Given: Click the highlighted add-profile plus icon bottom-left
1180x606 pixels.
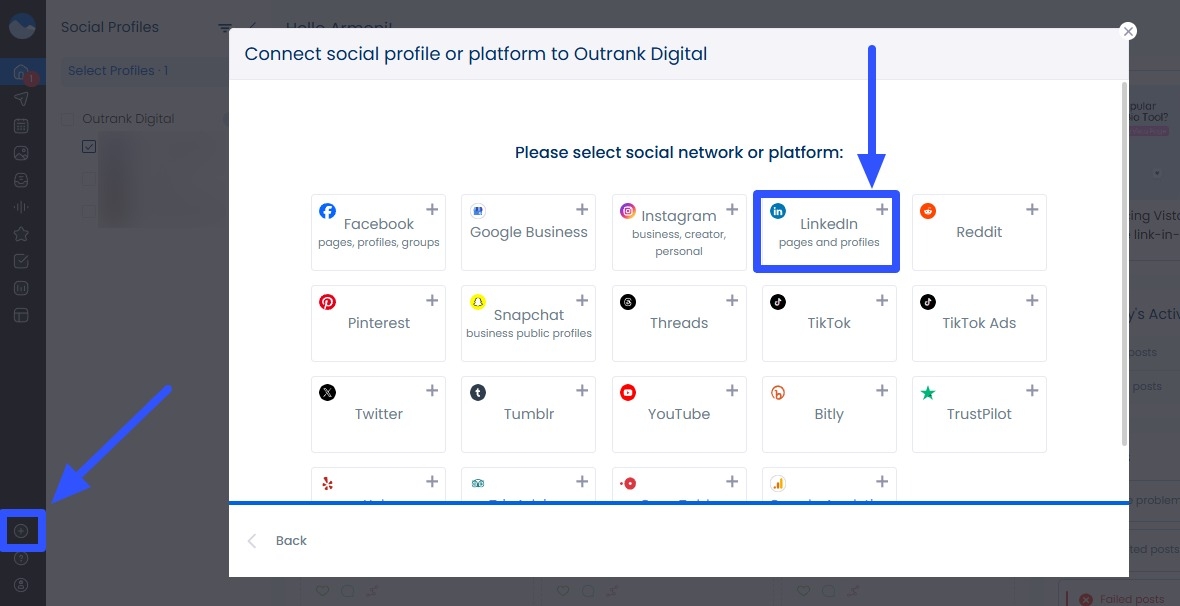Looking at the screenshot, I should coord(21,530).
